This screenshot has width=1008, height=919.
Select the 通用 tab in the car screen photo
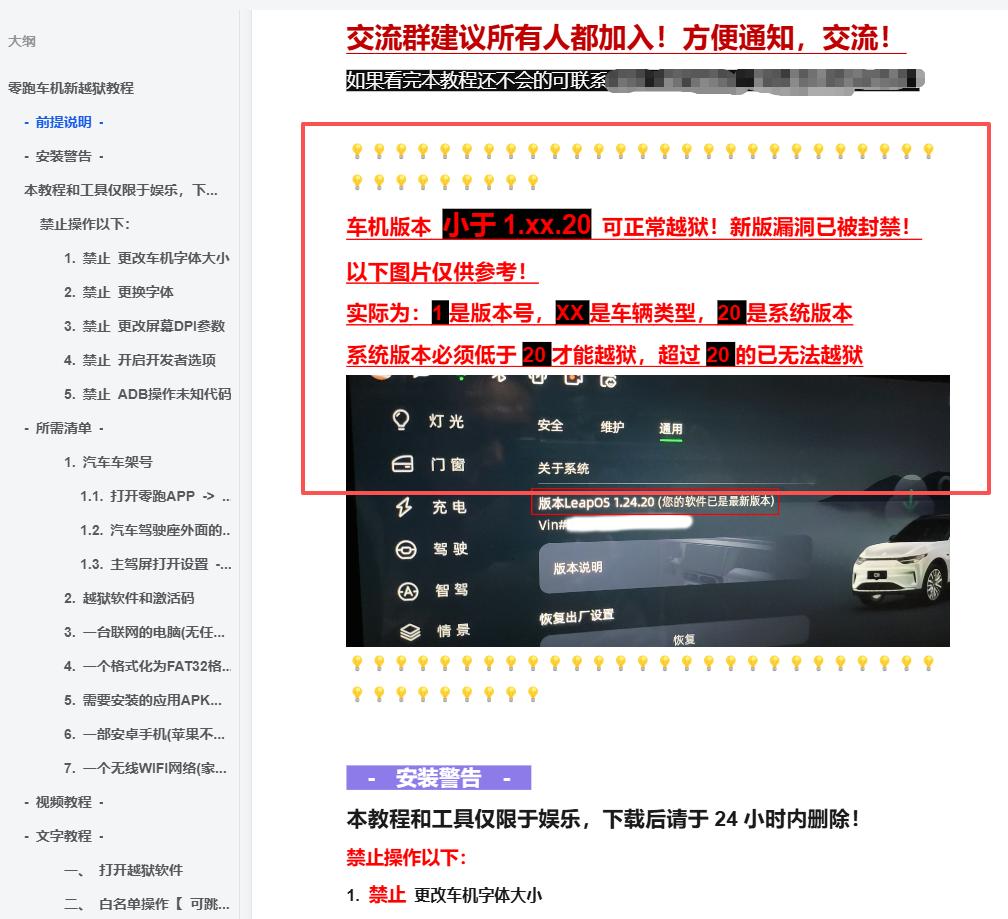click(670, 429)
